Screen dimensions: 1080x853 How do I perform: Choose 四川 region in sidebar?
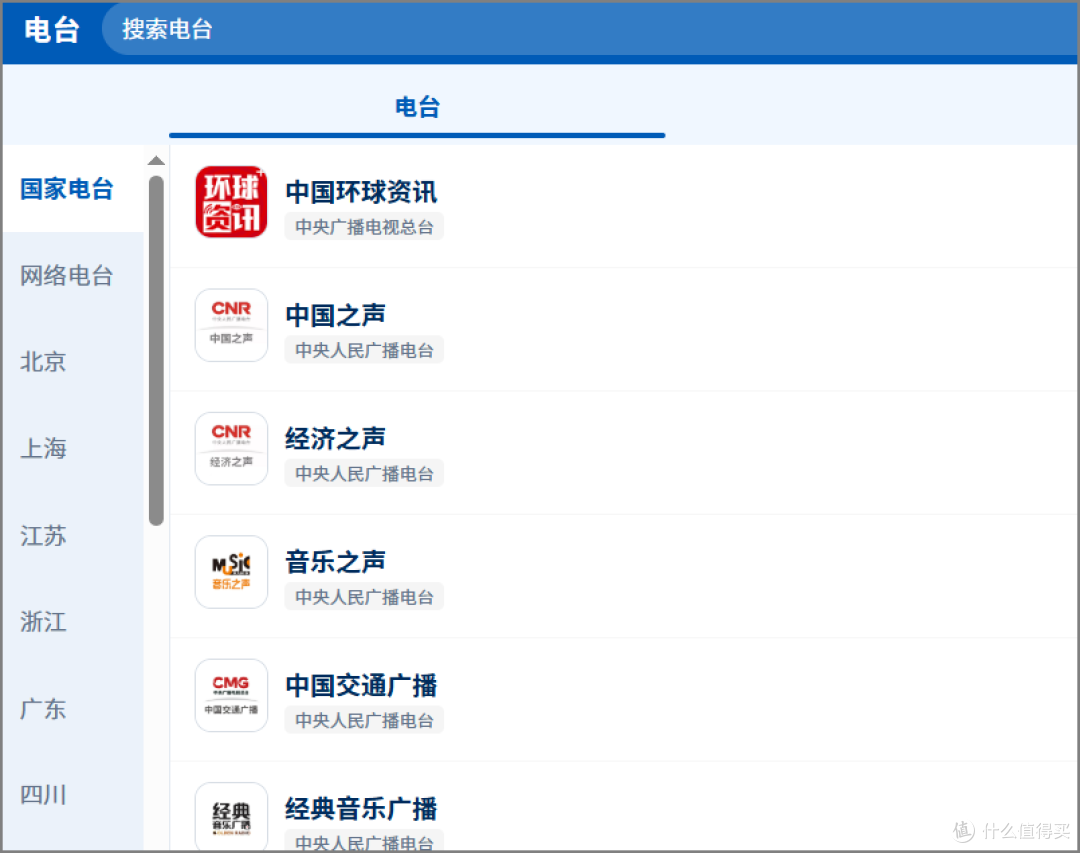[x=44, y=795]
